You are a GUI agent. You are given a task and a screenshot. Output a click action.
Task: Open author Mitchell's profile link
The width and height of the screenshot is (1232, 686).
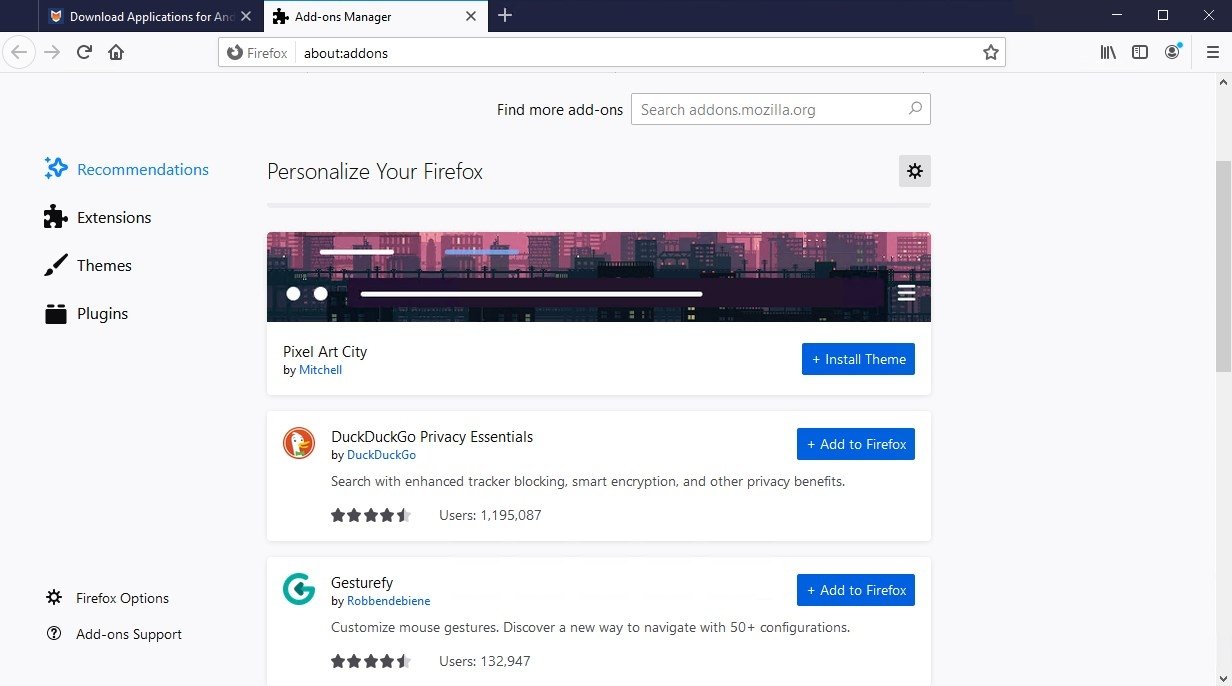click(320, 370)
